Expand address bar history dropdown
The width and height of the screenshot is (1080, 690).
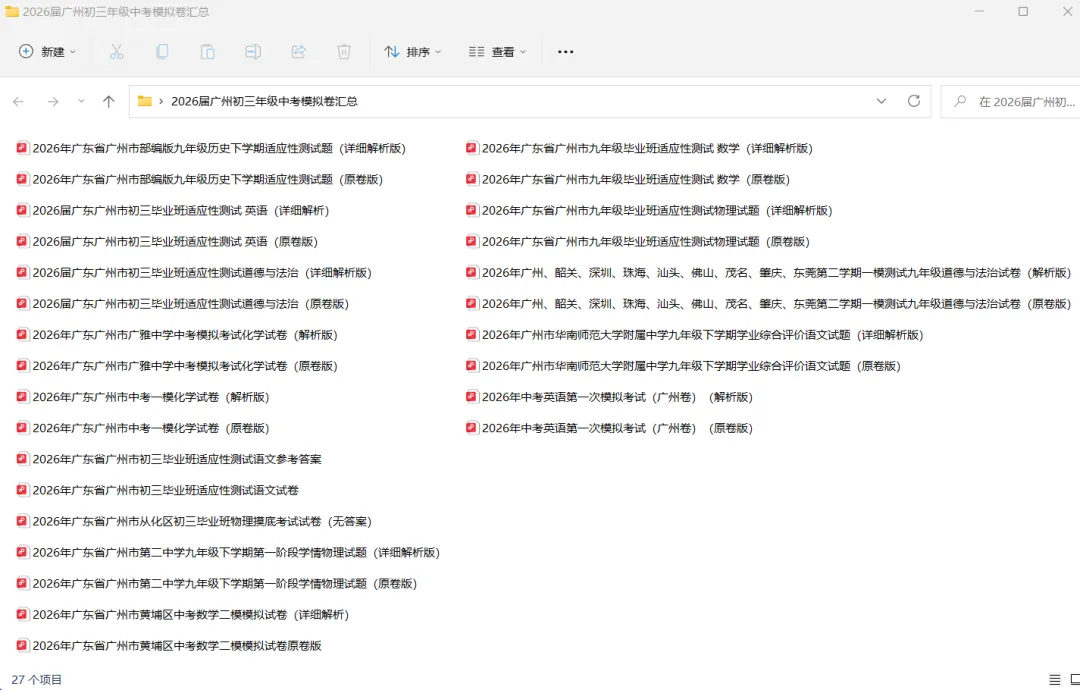pos(881,101)
